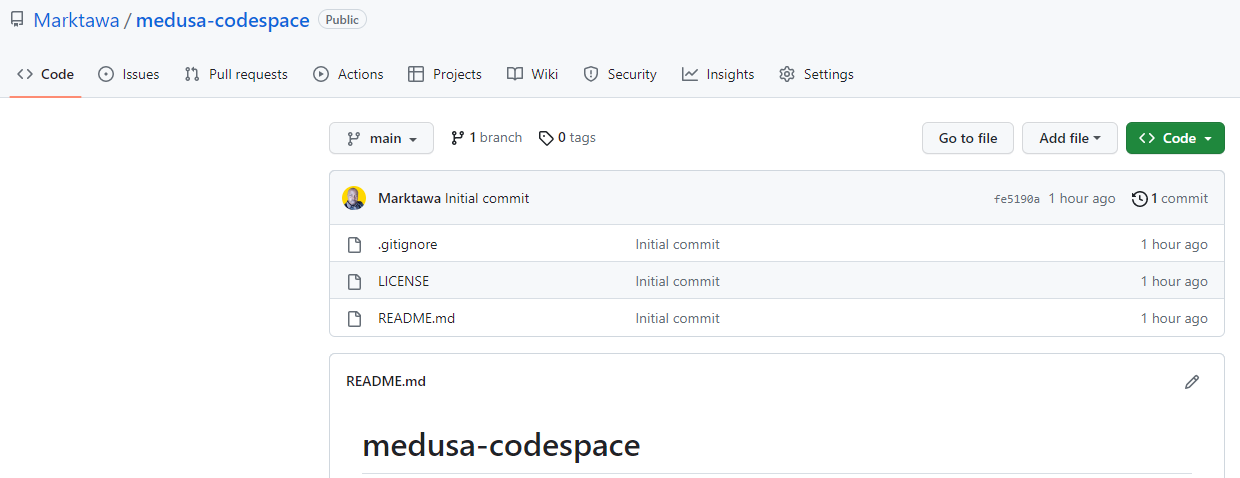
Task: Open the Wiki tab
Action: pyautogui.click(x=532, y=74)
